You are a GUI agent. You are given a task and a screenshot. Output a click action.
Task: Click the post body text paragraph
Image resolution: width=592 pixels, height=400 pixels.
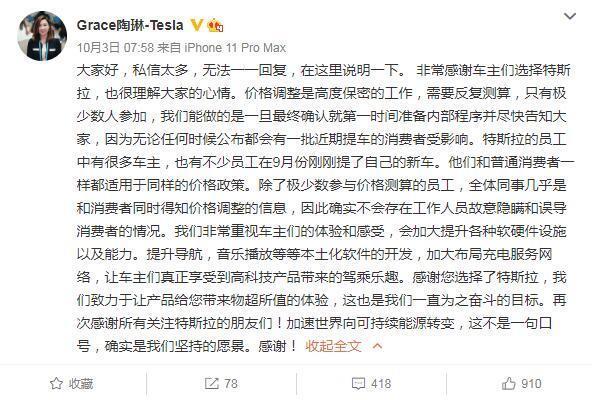click(x=325, y=208)
